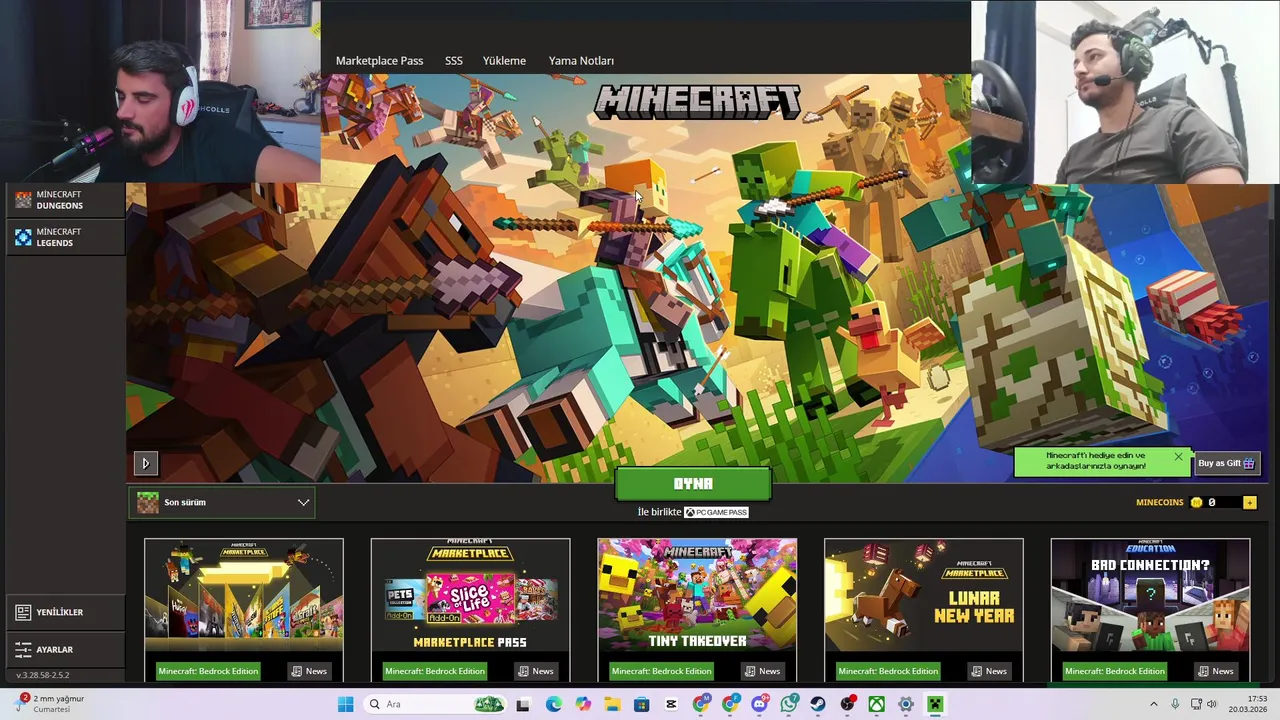Click the microphone tray icon
Image resolution: width=1280 pixels, height=720 pixels.
pyautogui.click(x=1175, y=704)
